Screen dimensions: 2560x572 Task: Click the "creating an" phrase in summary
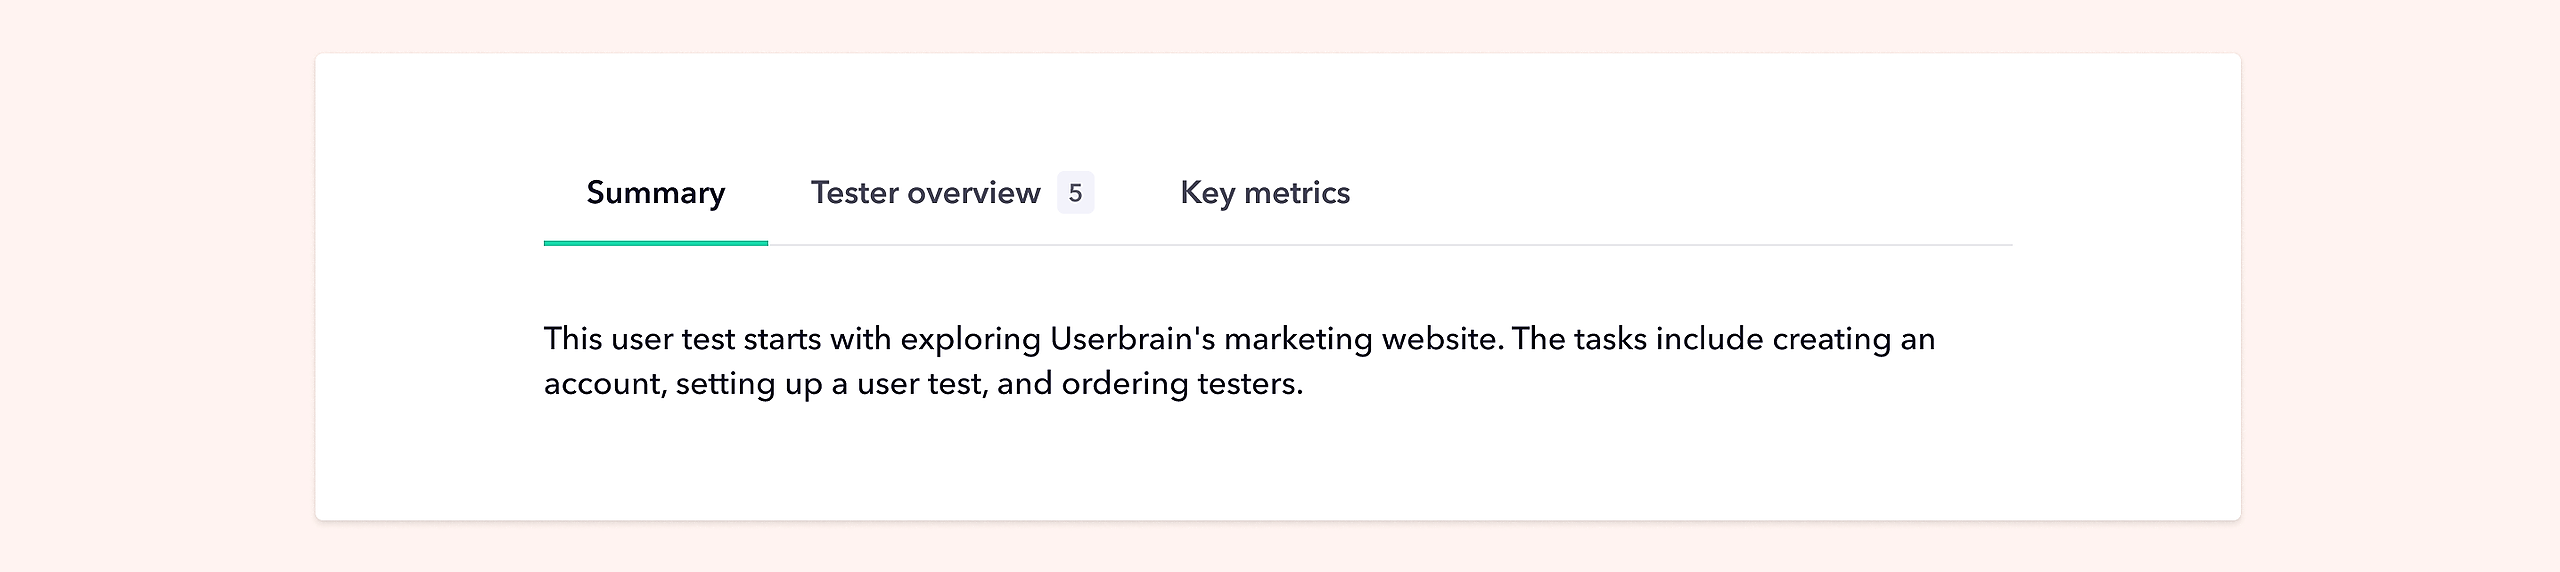pyautogui.click(x=1853, y=339)
